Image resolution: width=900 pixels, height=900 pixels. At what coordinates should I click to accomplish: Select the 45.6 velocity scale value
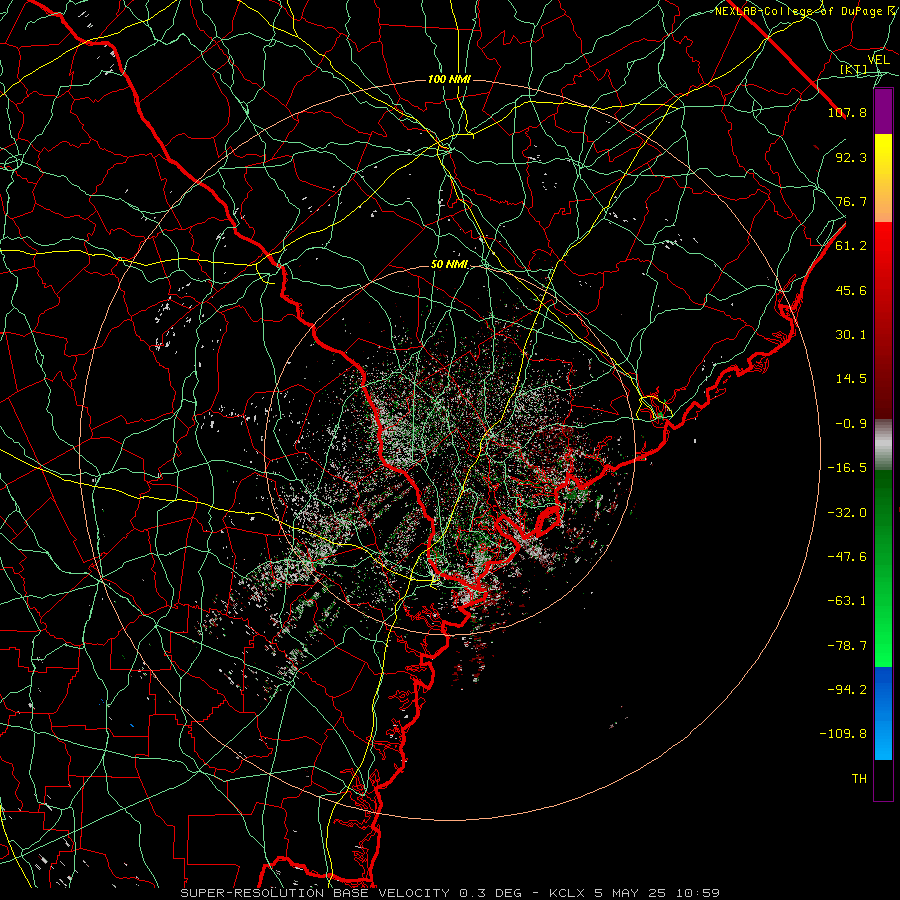(x=851, y=290)
